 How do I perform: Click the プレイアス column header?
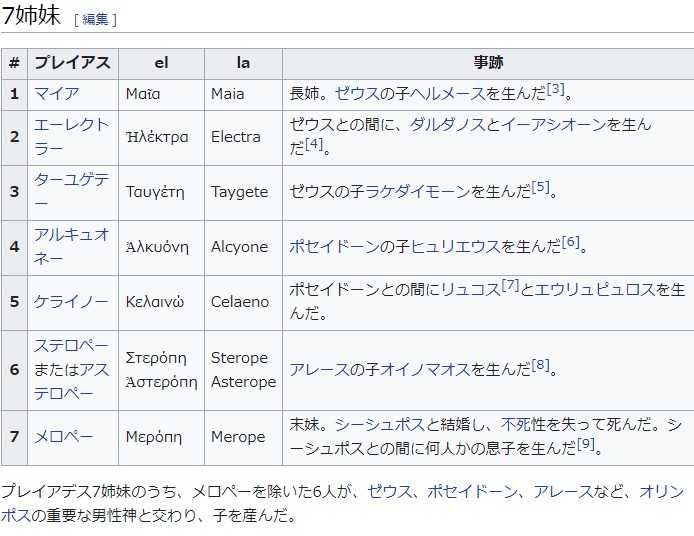point(72,63)
